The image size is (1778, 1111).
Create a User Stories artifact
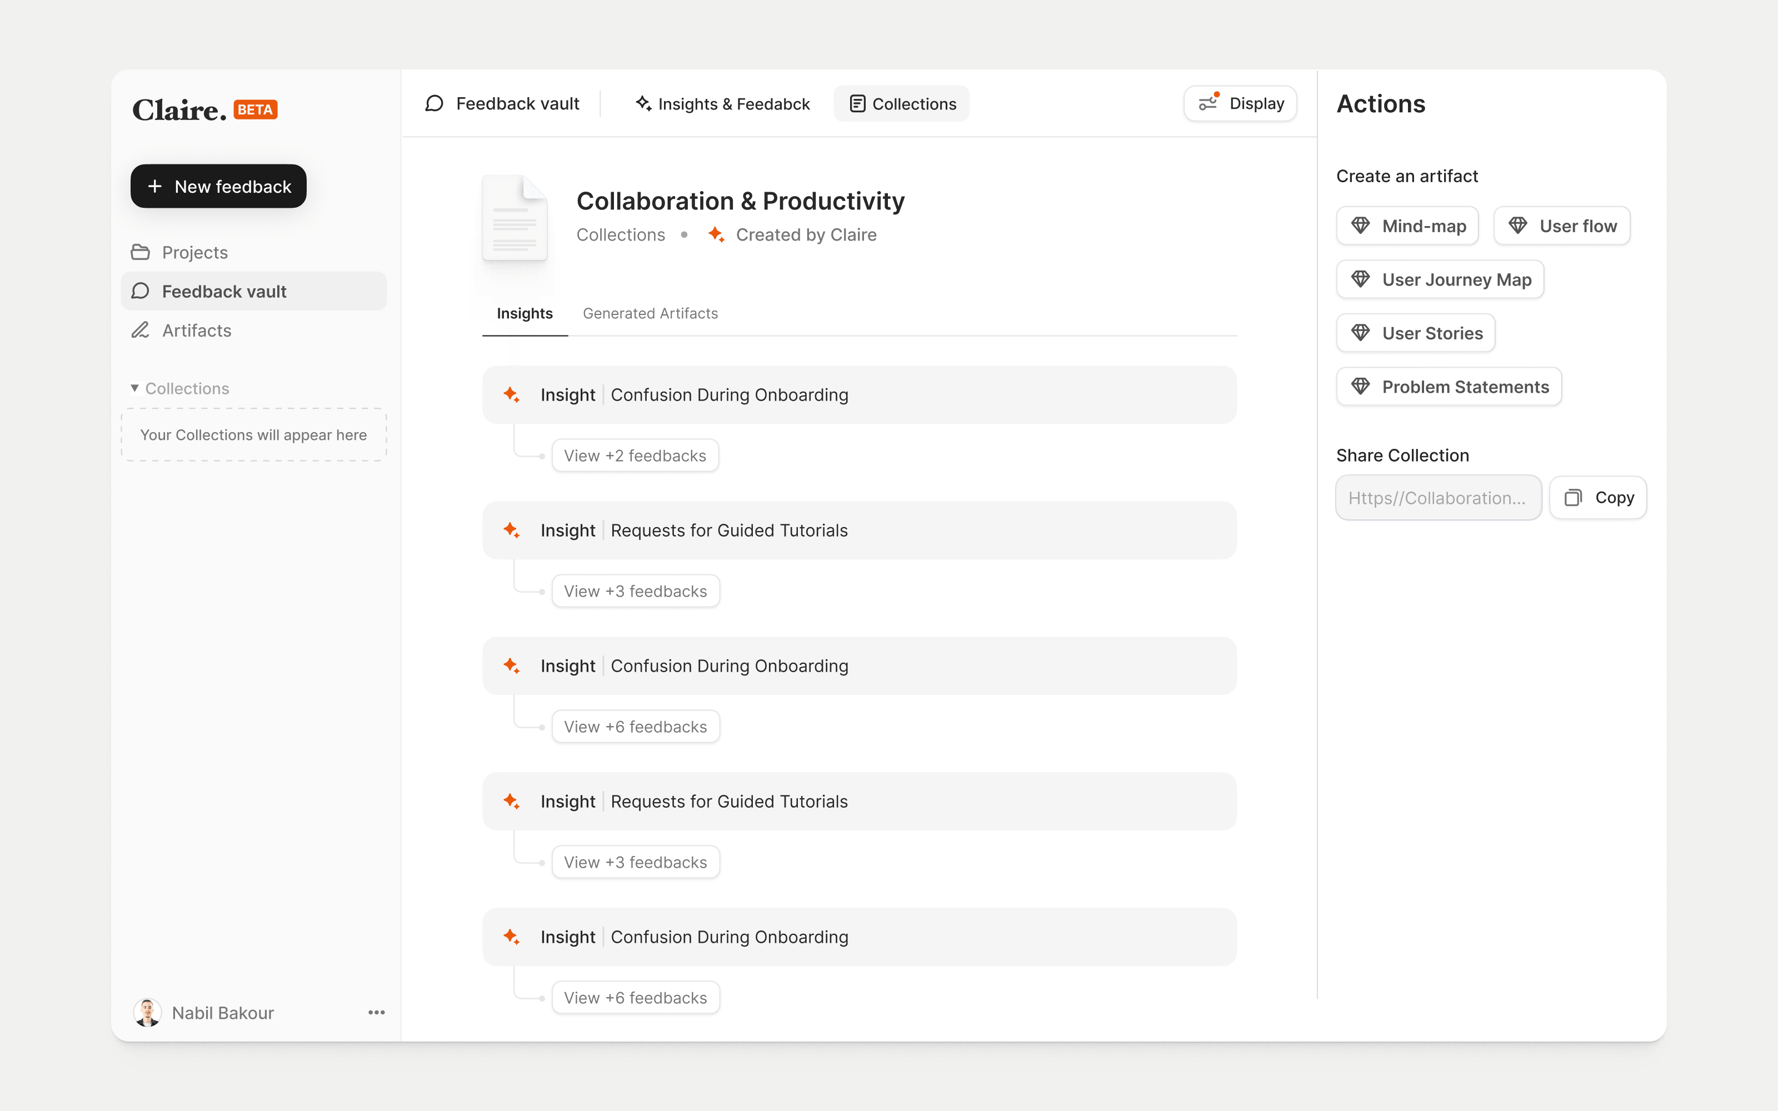(x=1416, y=333)
